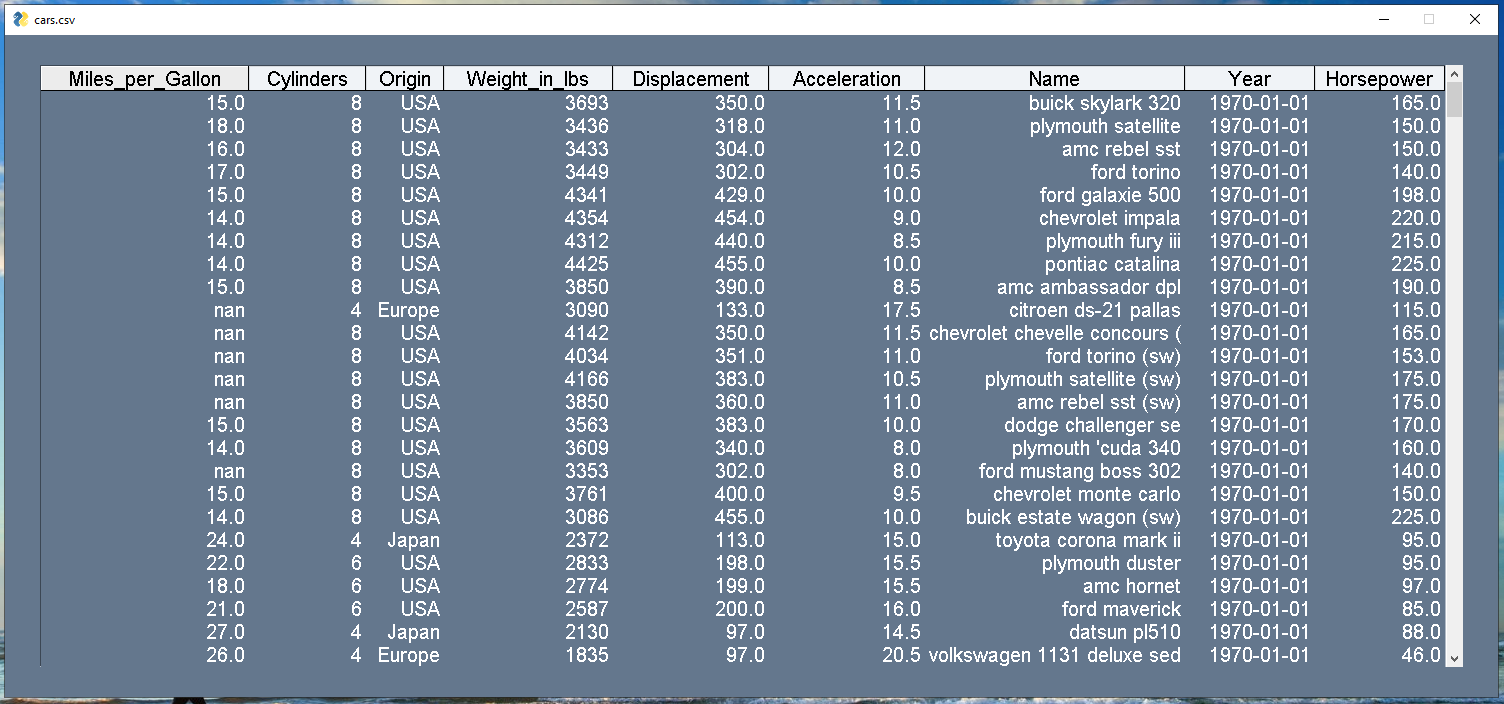Click acceleration value 20.5
This screenshot has height=704, width=1504.
(x=901, y=655)
